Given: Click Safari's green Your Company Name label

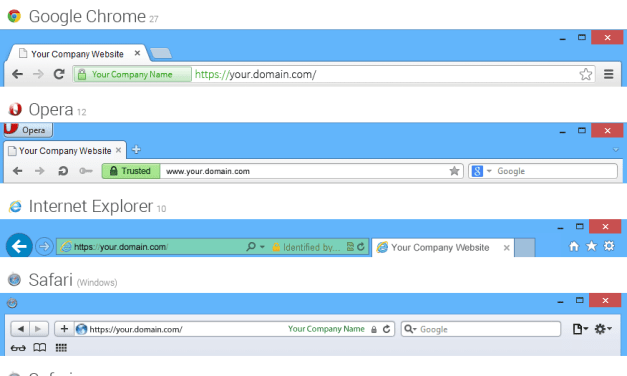Looking at the screenshot, I should click(326, 329).
